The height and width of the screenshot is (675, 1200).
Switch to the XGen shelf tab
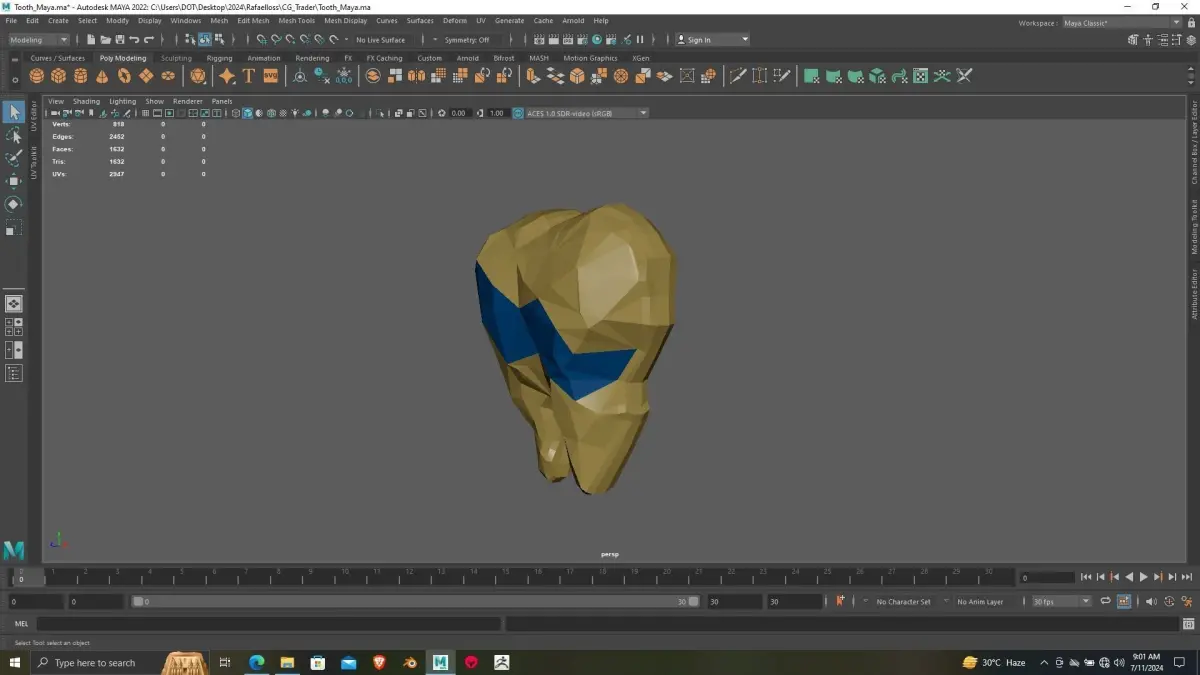pyautogui.click(x=640, y=58)
